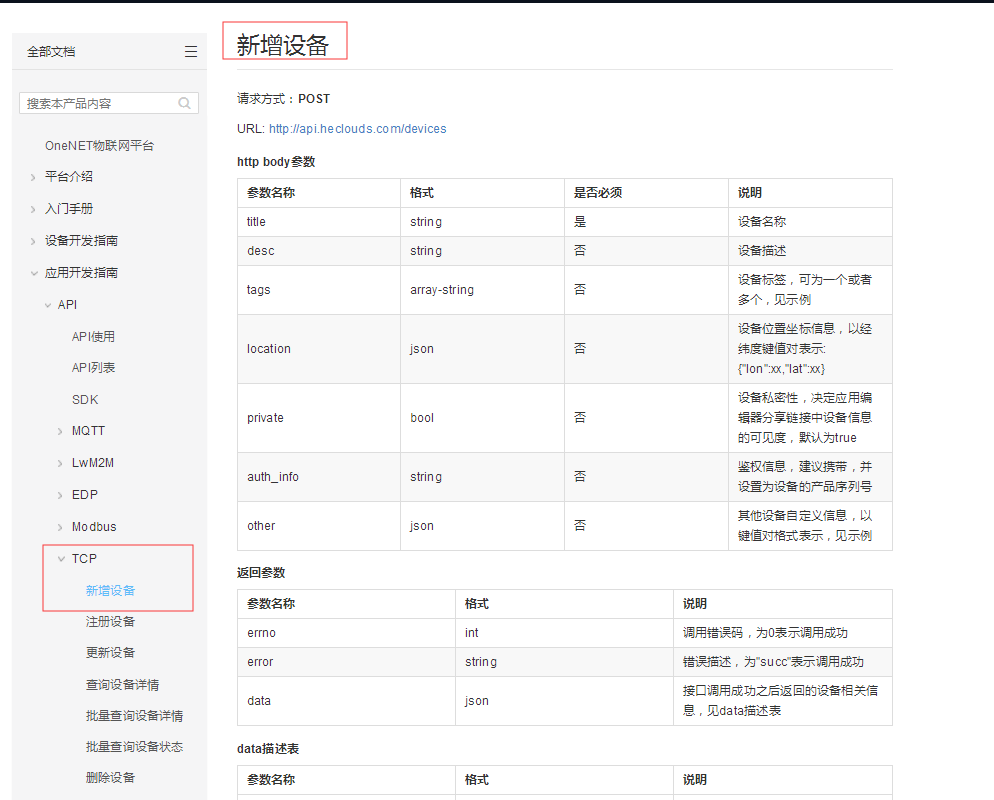Click the search magnifier icon
The image size is (994, 800).
(x=183, y=102)
